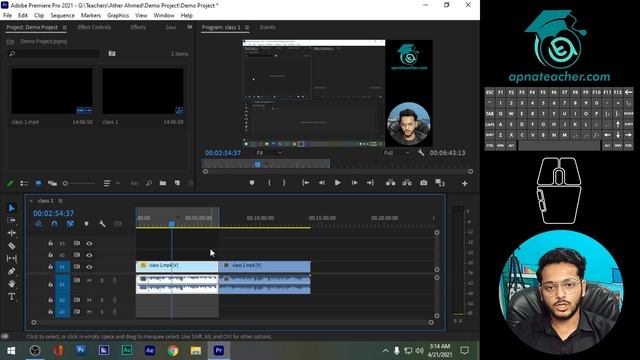Open the Full playback resolution dropdown
Screen dimensions: 640x360
[x=396, y=153]
